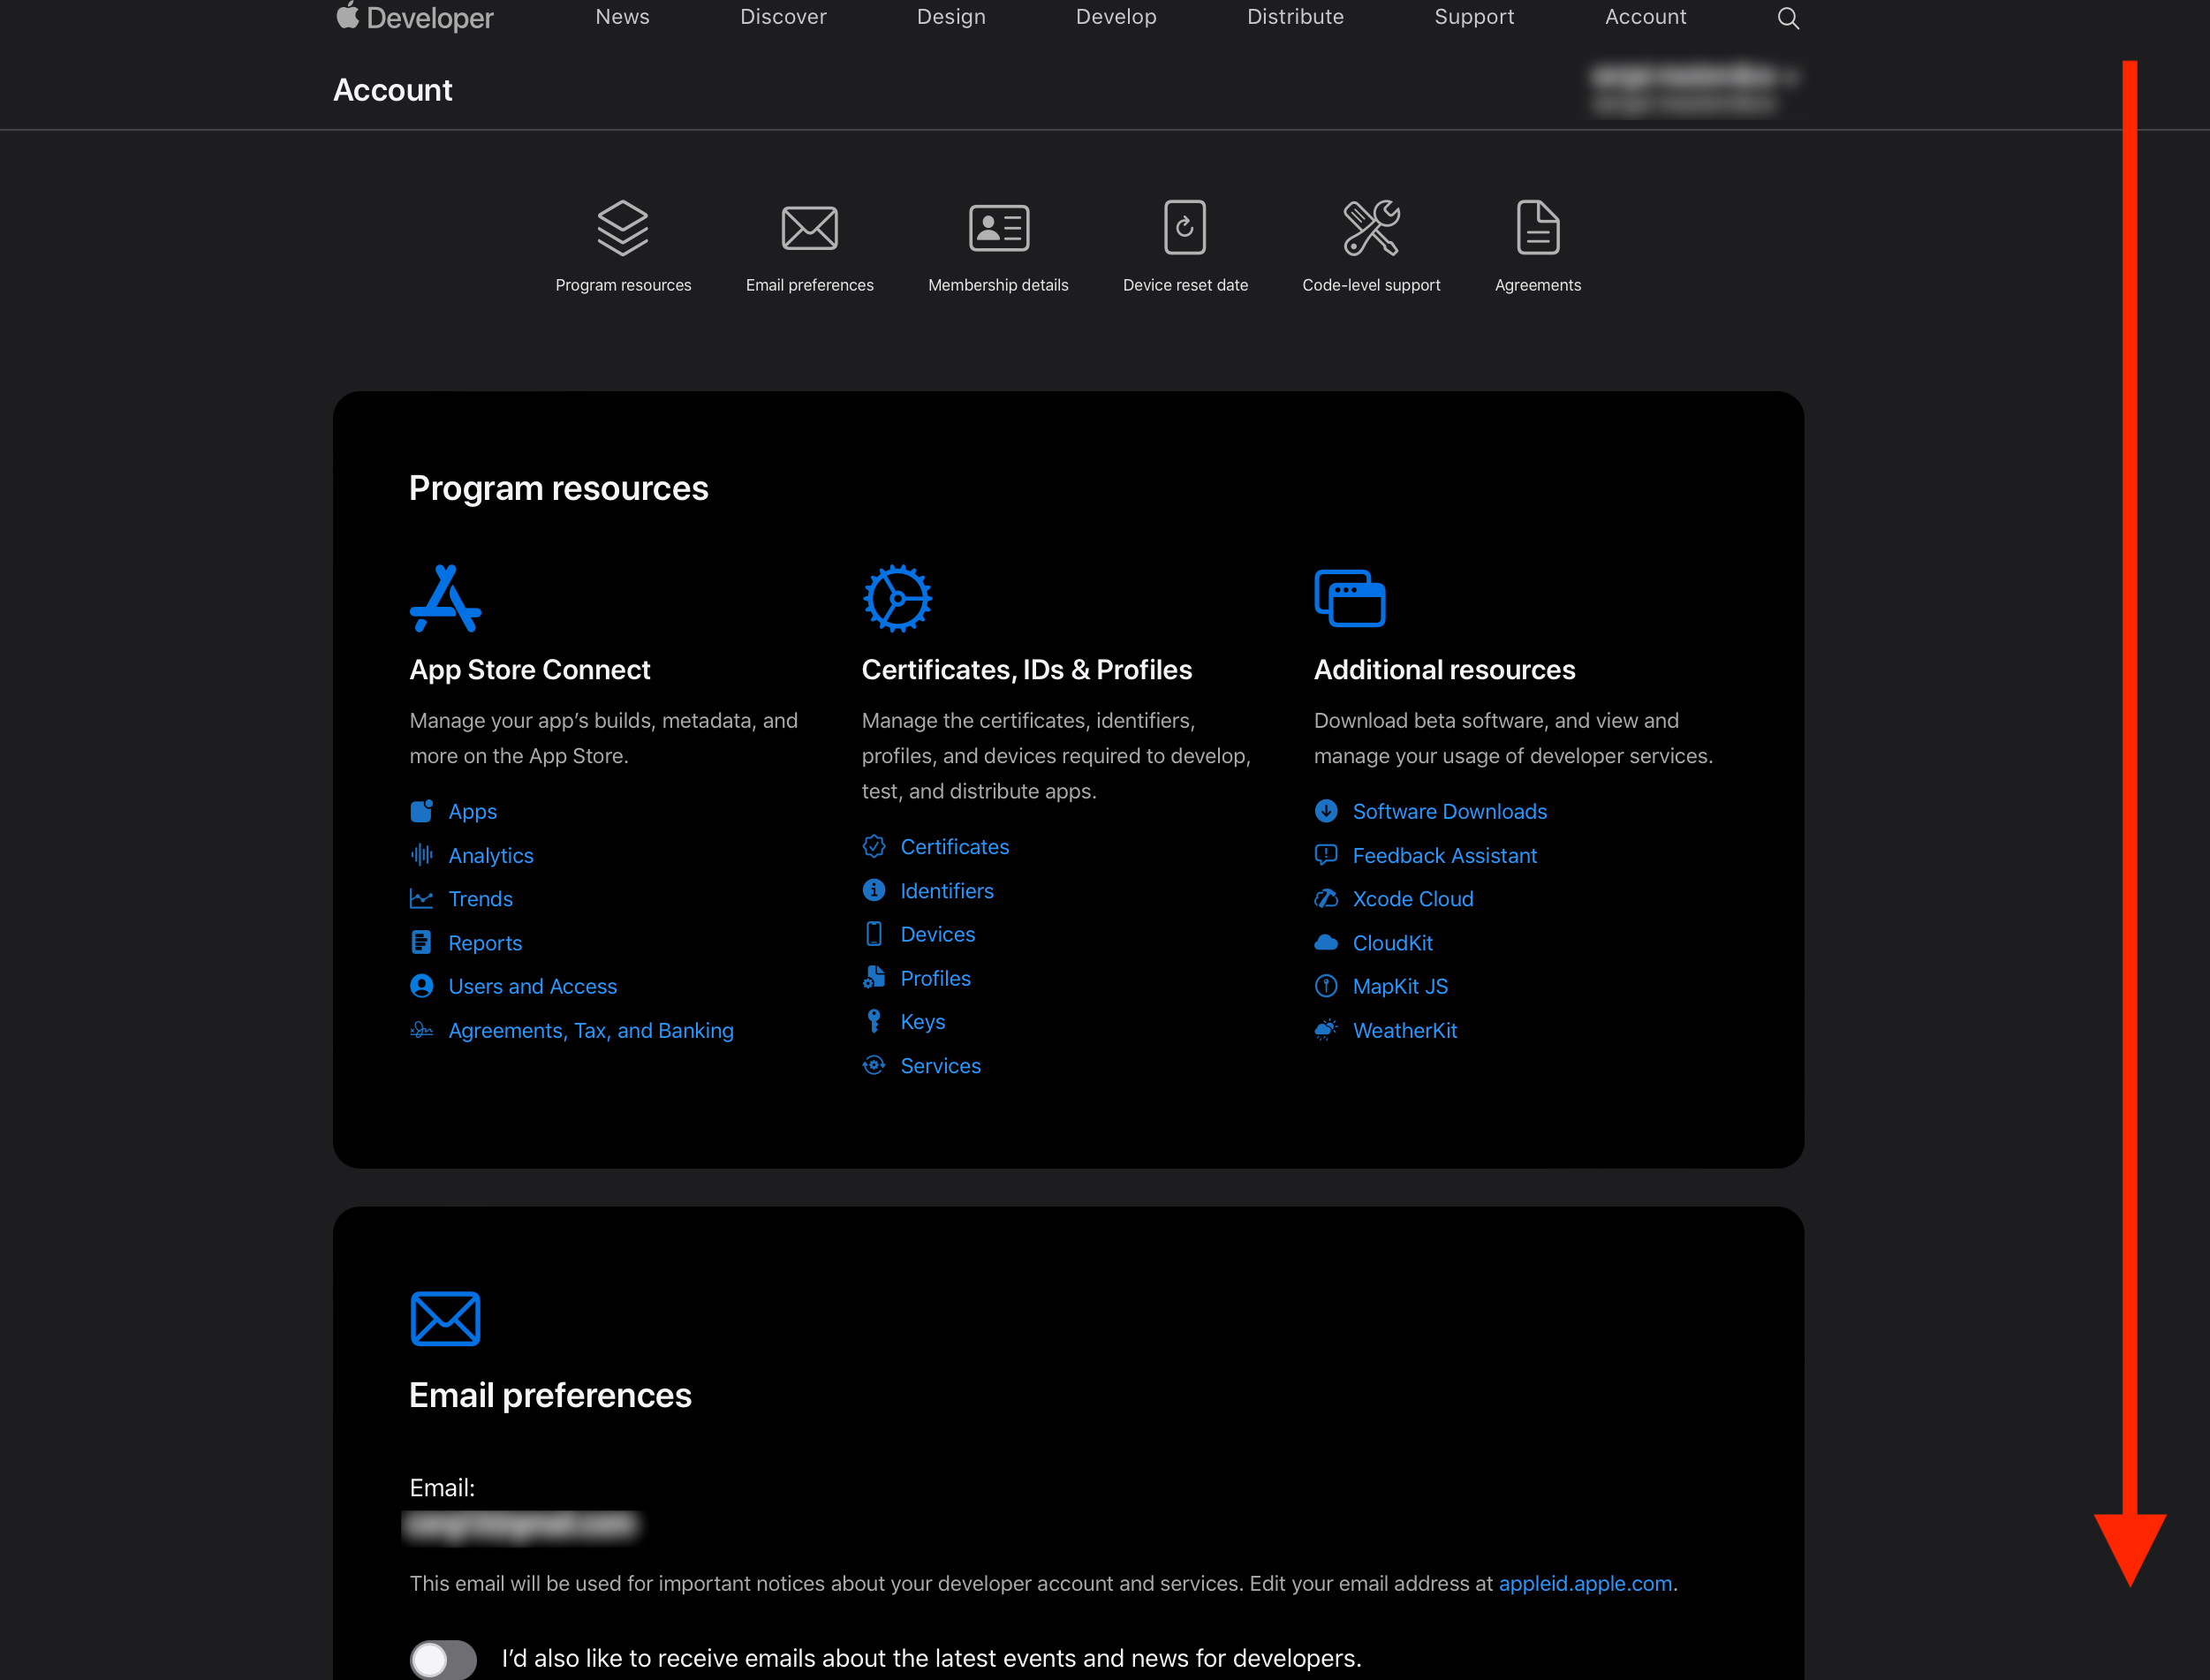This screenshot has height=1680, width=2210.
Task: Click the MapKit JS compass icon
Action: pyautogui.click(x=1326, y=986)
